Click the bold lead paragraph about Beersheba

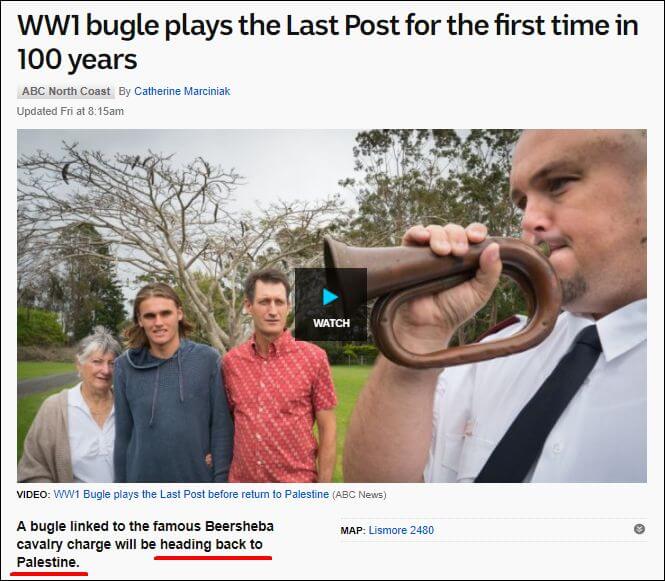[145, 544]
